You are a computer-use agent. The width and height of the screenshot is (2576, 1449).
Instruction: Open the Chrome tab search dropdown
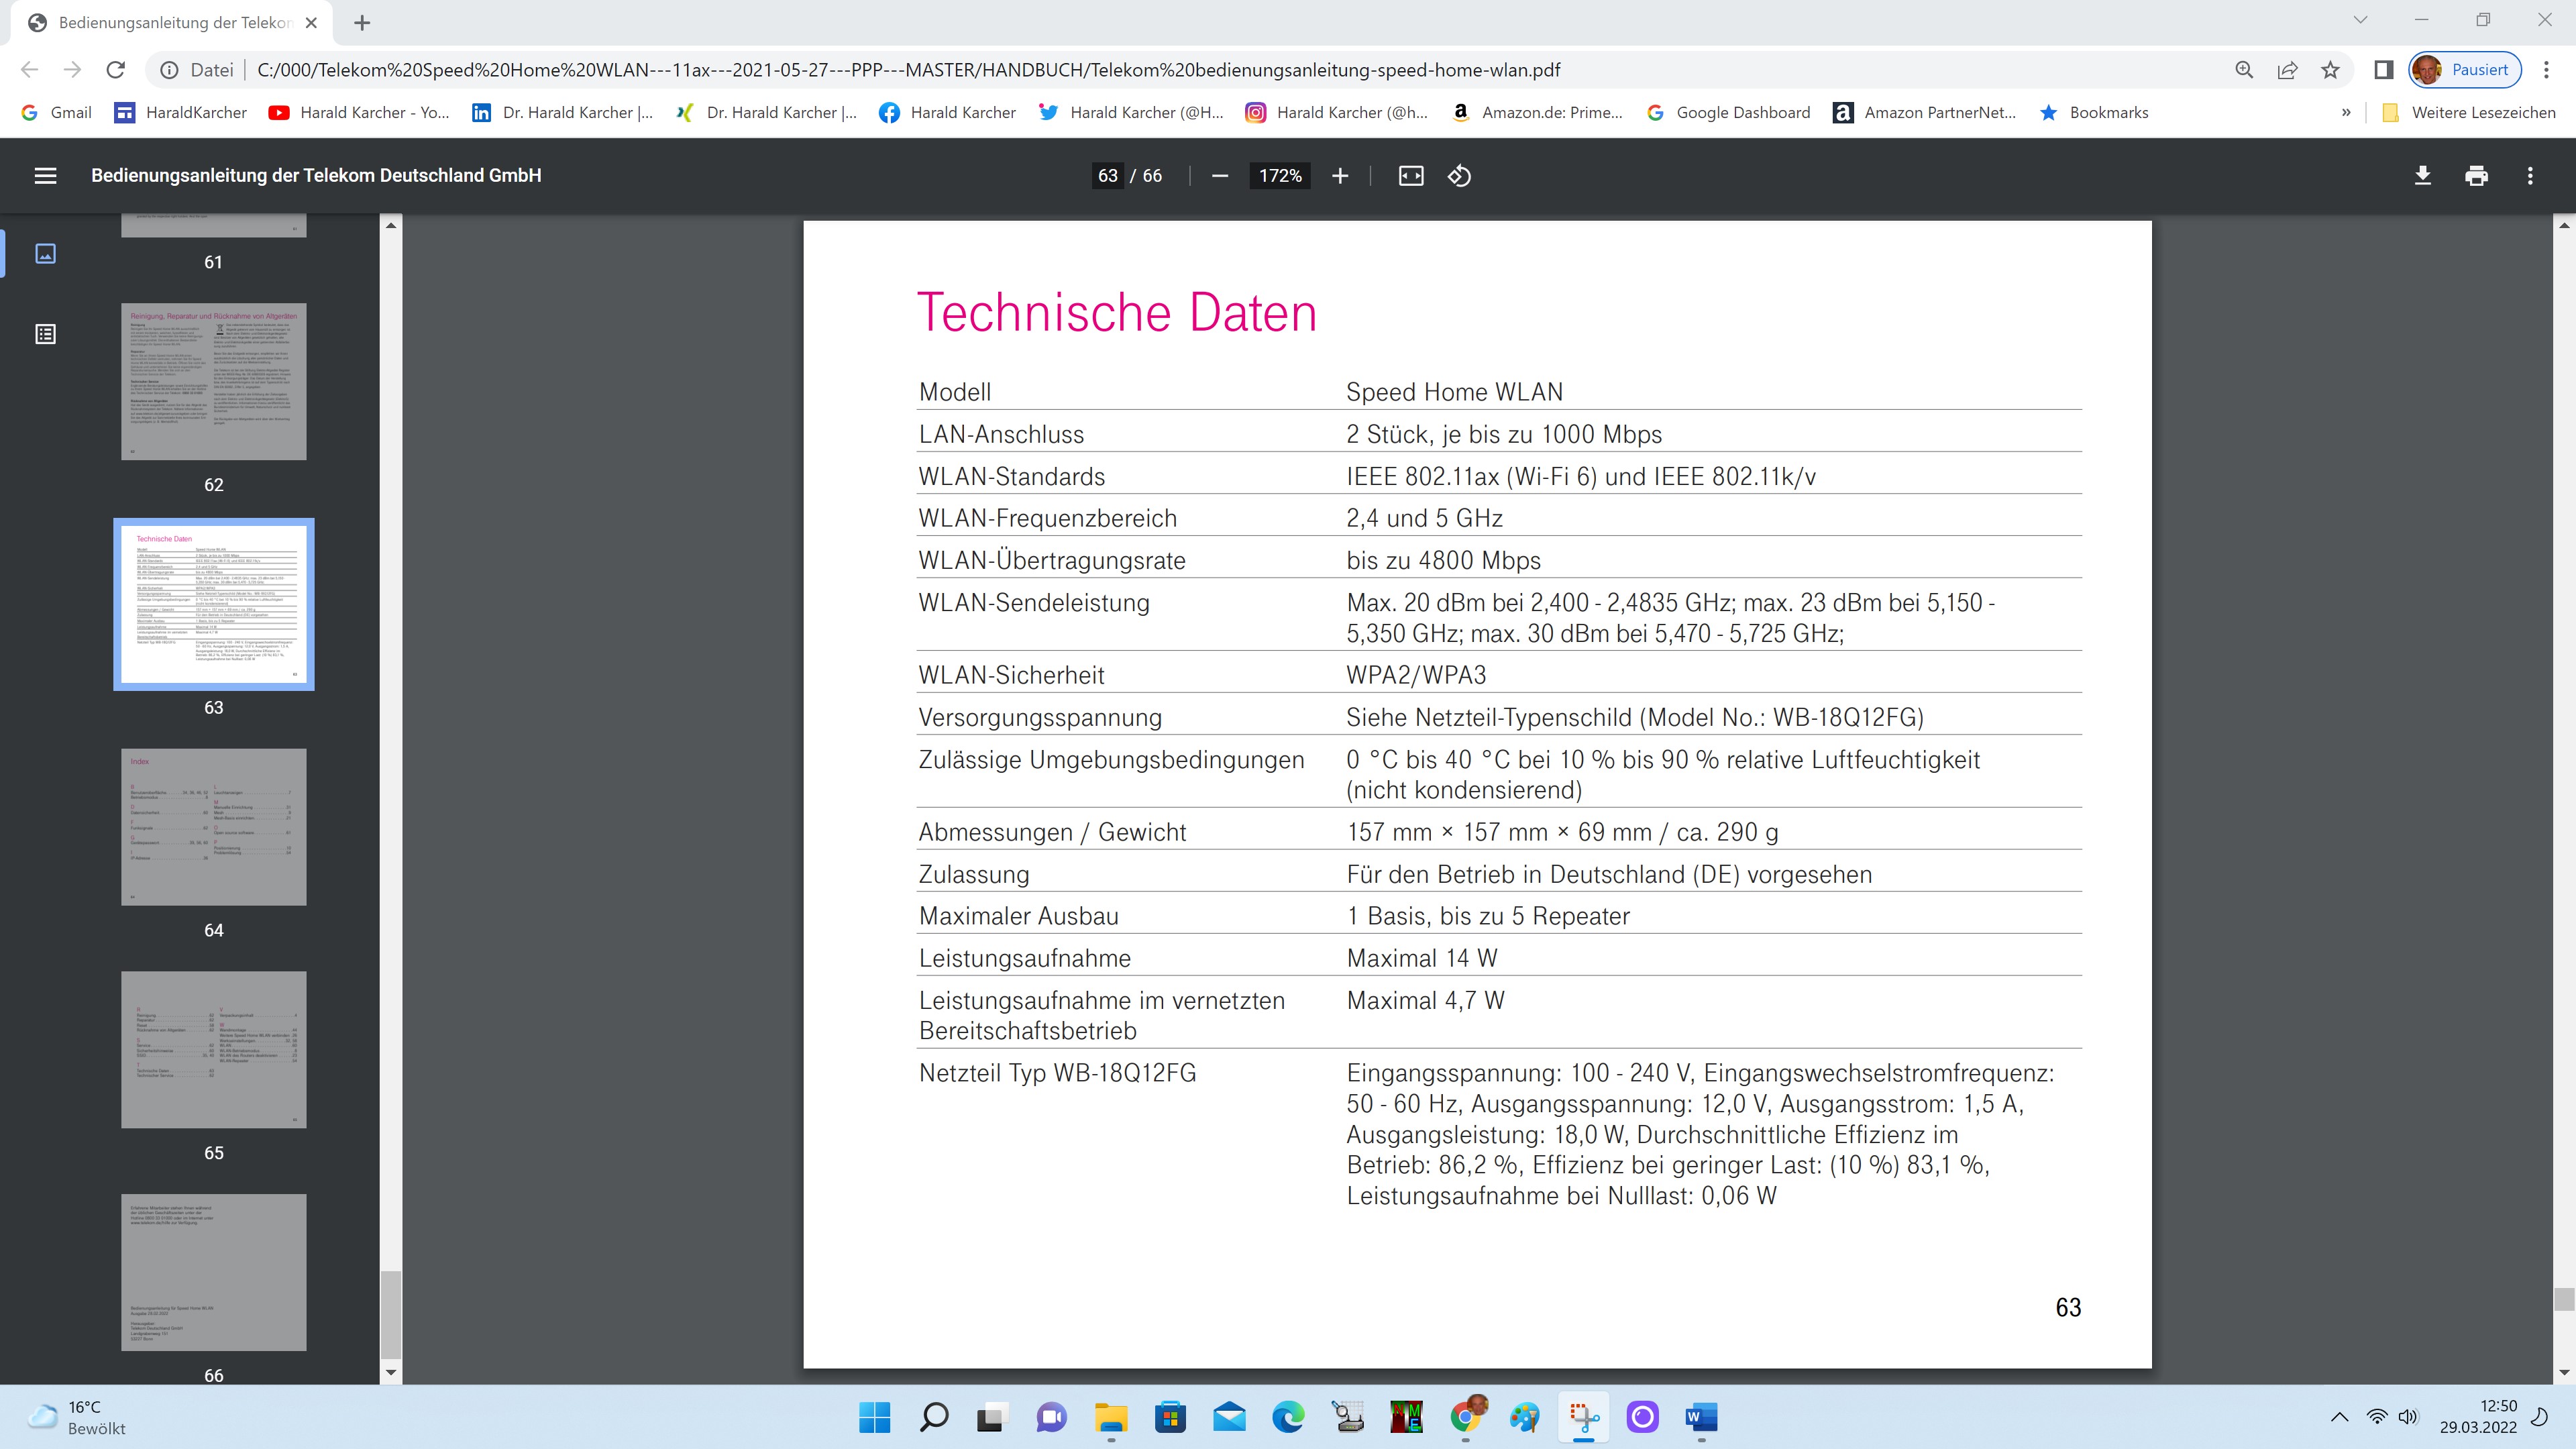pyautogui.click(x=2360, y=20)
